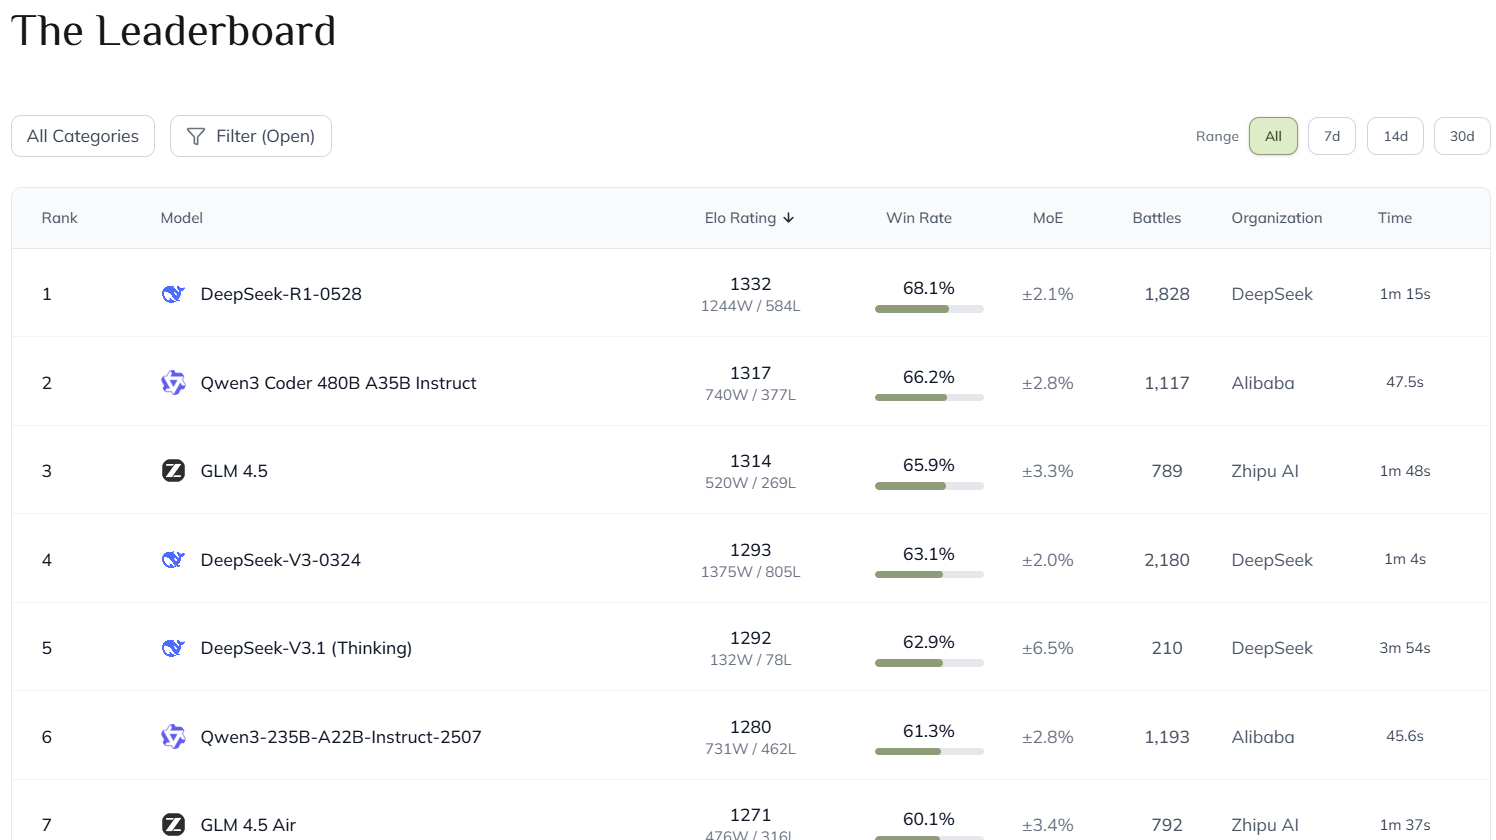Screen dimensions: 1496x840
Task: Open the Filter (Open) button
Action: coord(251,136)
